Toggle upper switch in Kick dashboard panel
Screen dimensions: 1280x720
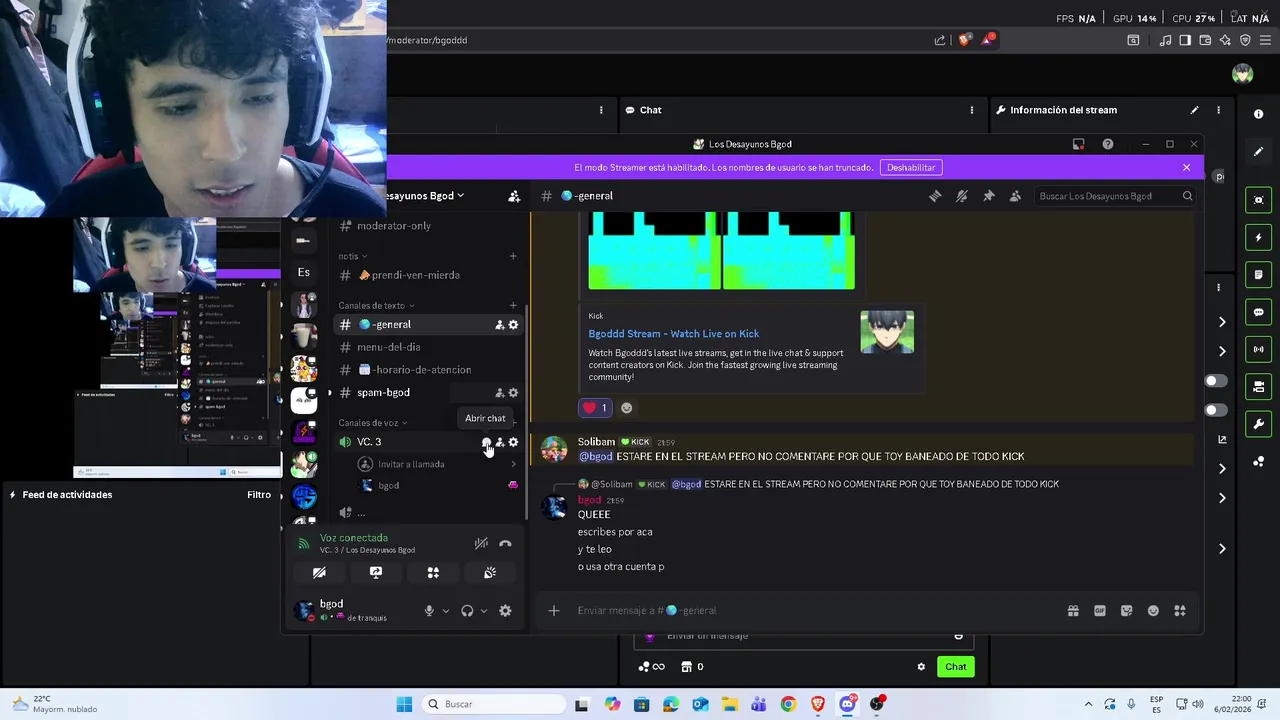pos(1216,381)
